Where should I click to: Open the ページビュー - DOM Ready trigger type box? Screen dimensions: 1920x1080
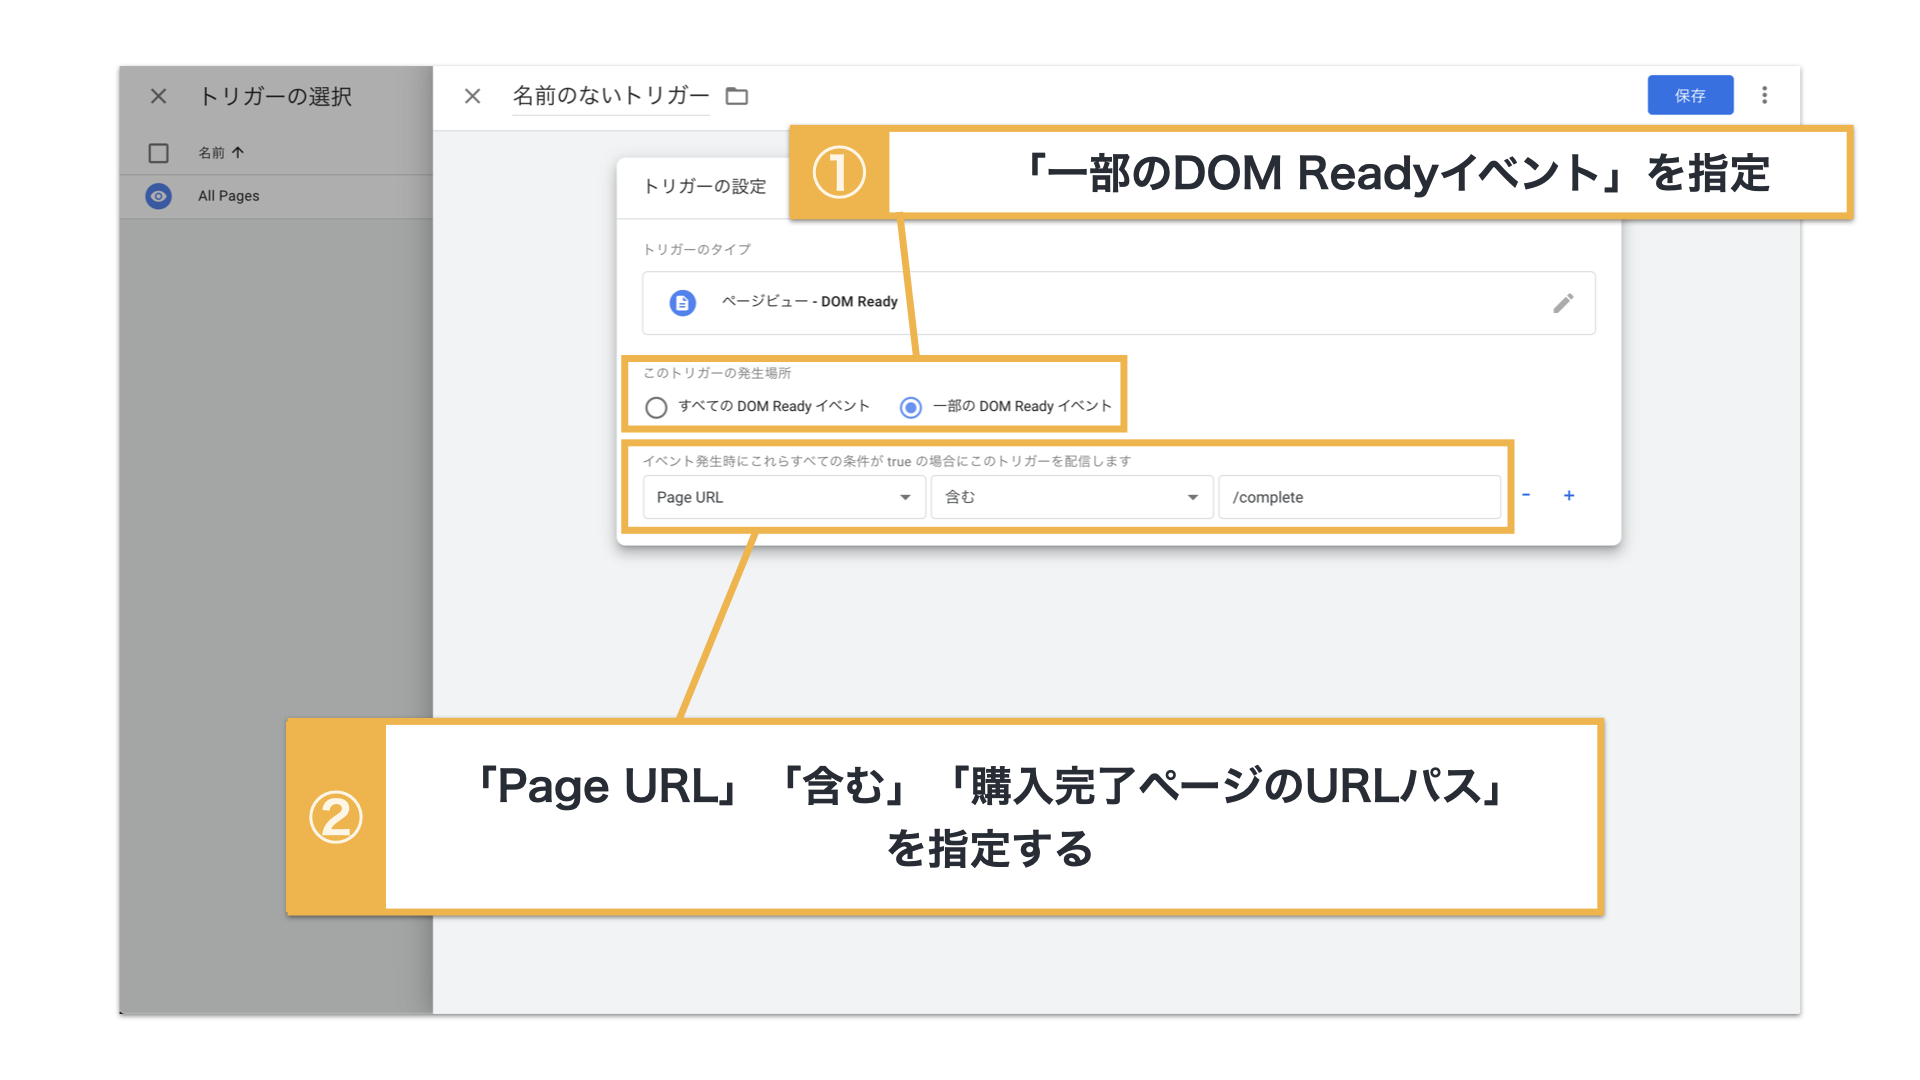[x=1118, y=303]
